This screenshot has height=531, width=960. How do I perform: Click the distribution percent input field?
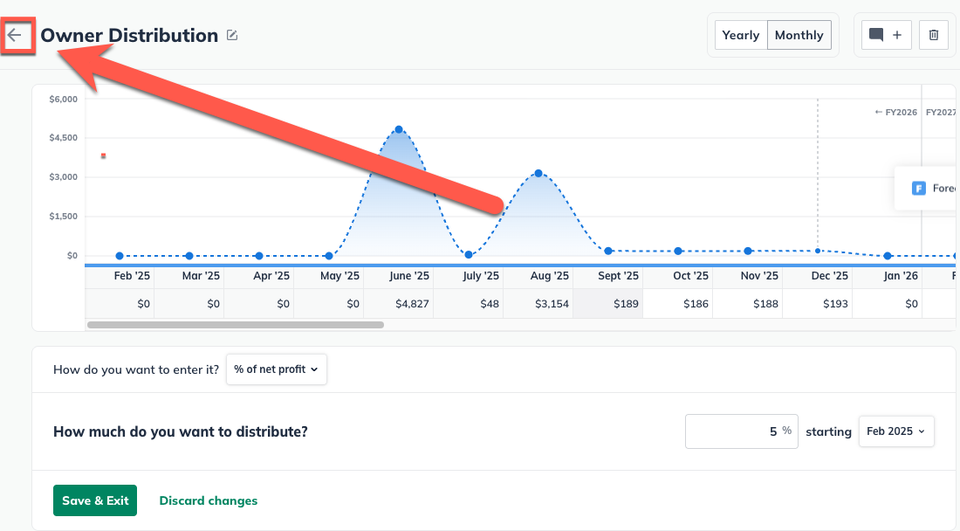coord(741,431)
